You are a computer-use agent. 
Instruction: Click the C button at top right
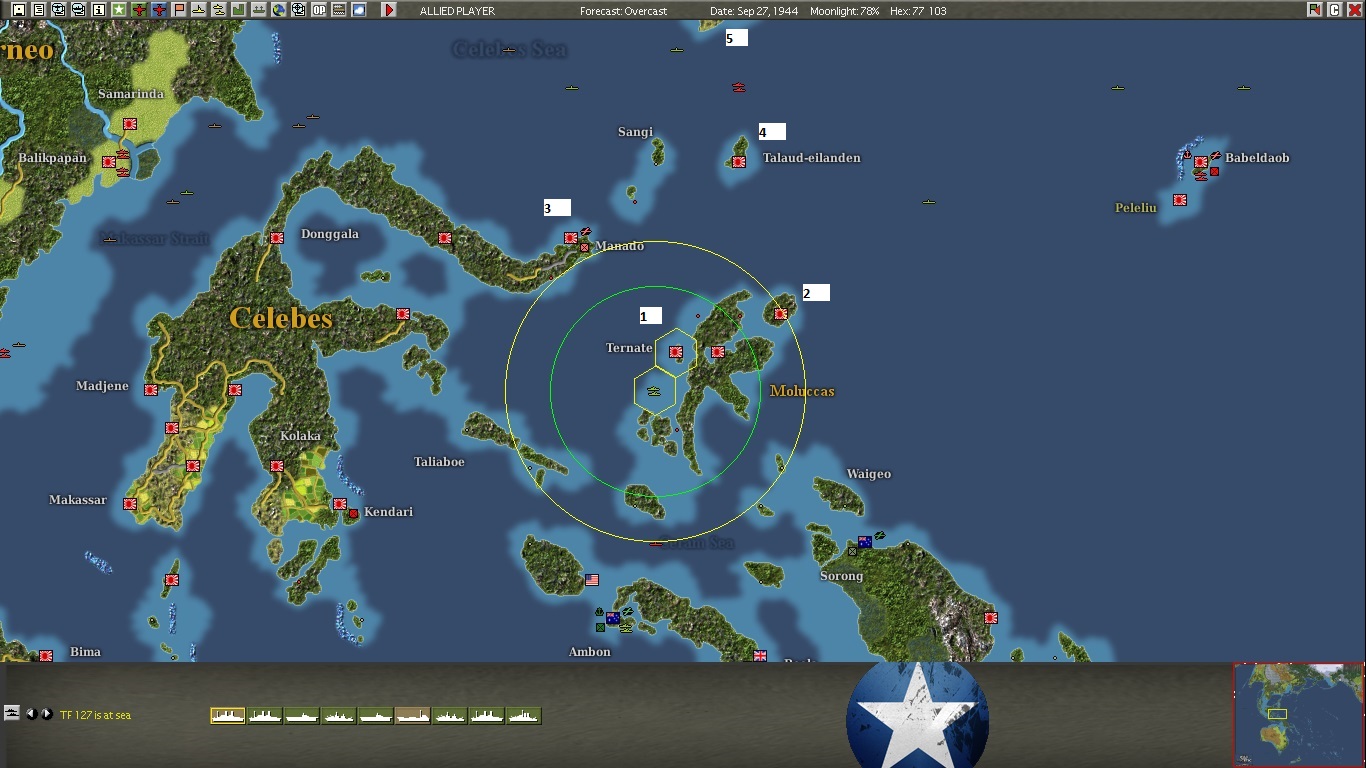1334,10
